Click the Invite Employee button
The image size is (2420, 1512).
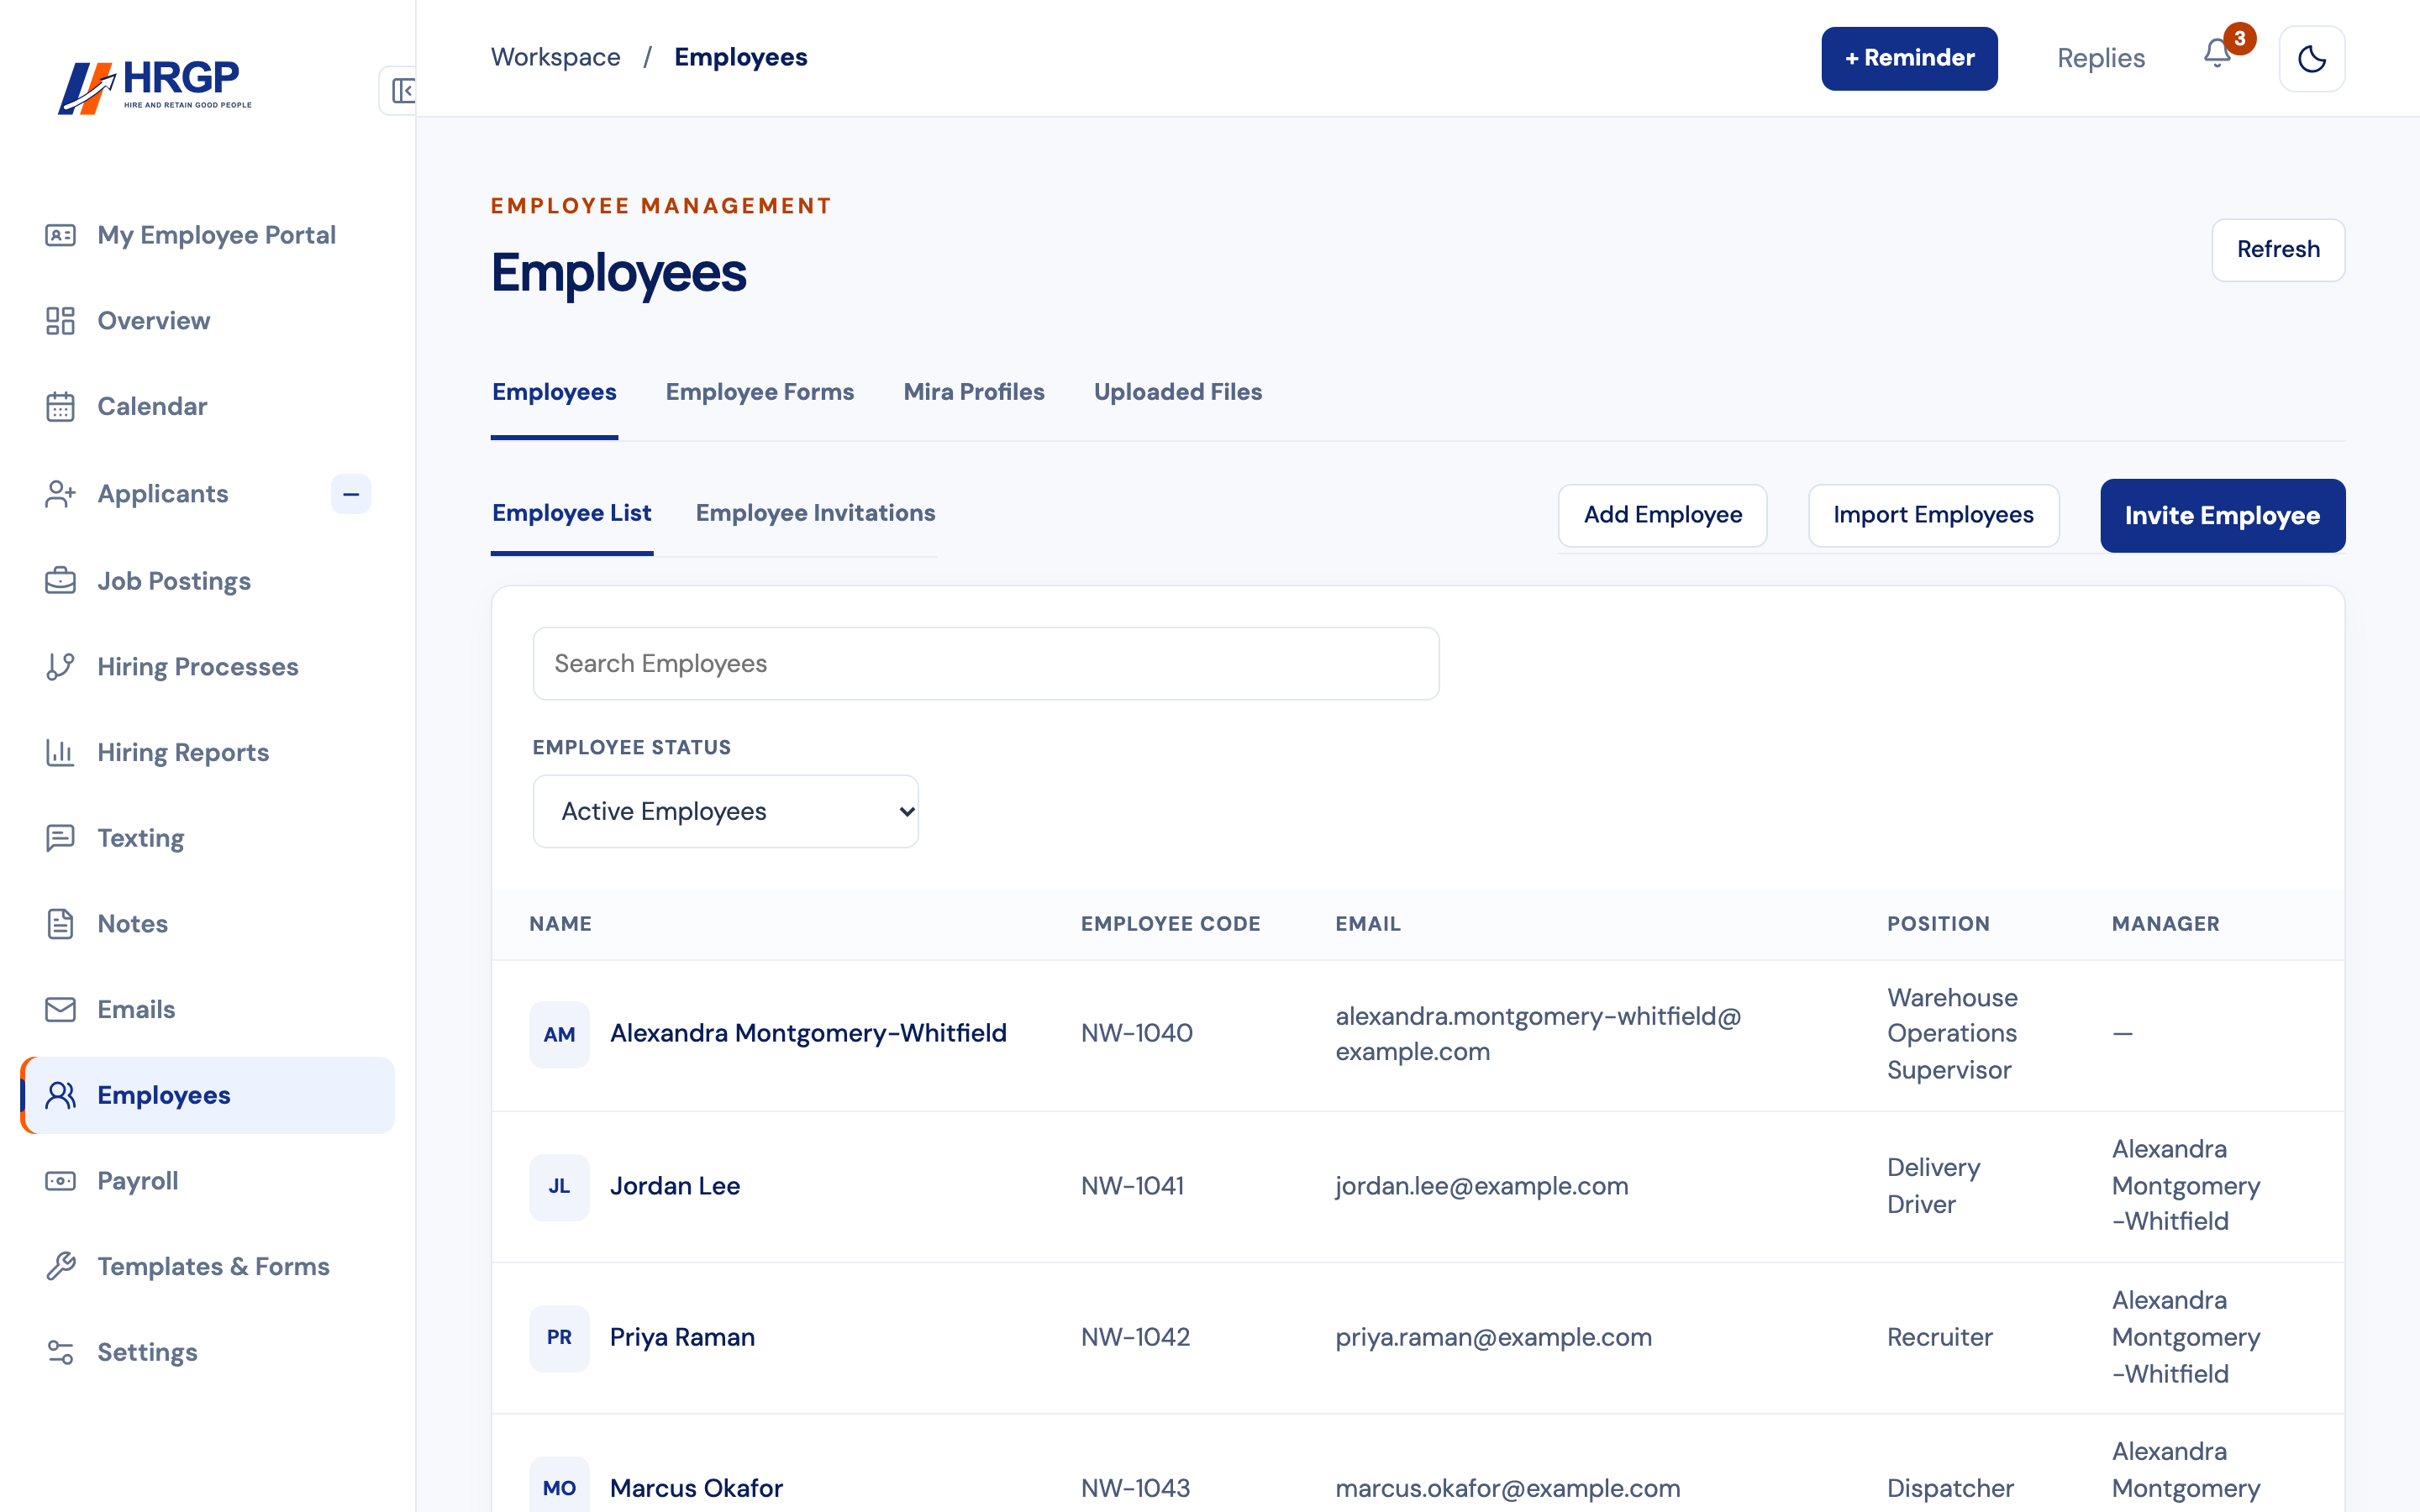[x=2222, y=515]
